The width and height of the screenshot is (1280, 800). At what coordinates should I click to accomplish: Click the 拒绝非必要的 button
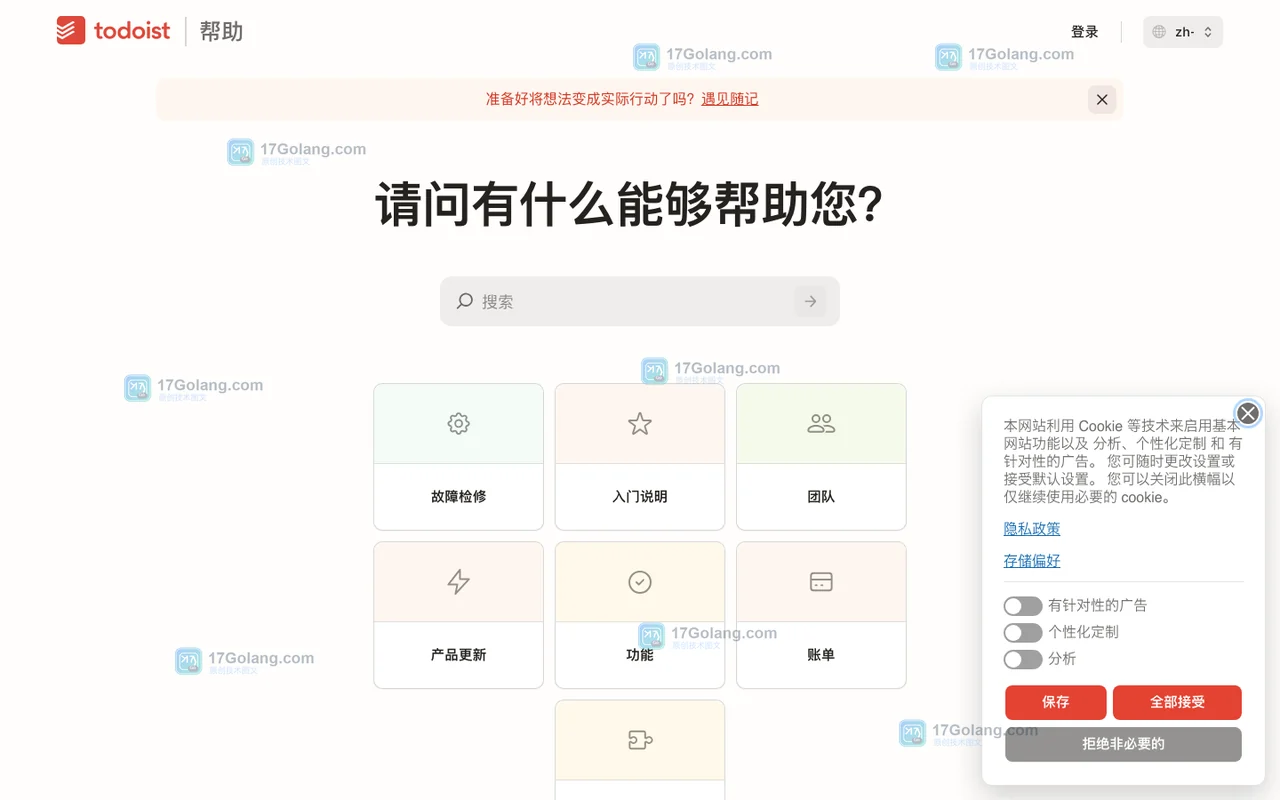tap(1123, 744)
